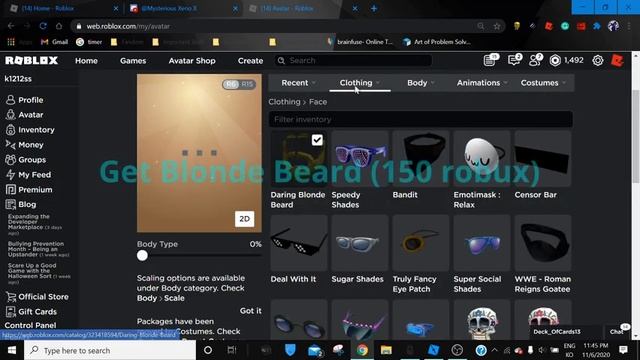Open the Windows Start menu
The image size is (640, 360).
coord(12,350)
